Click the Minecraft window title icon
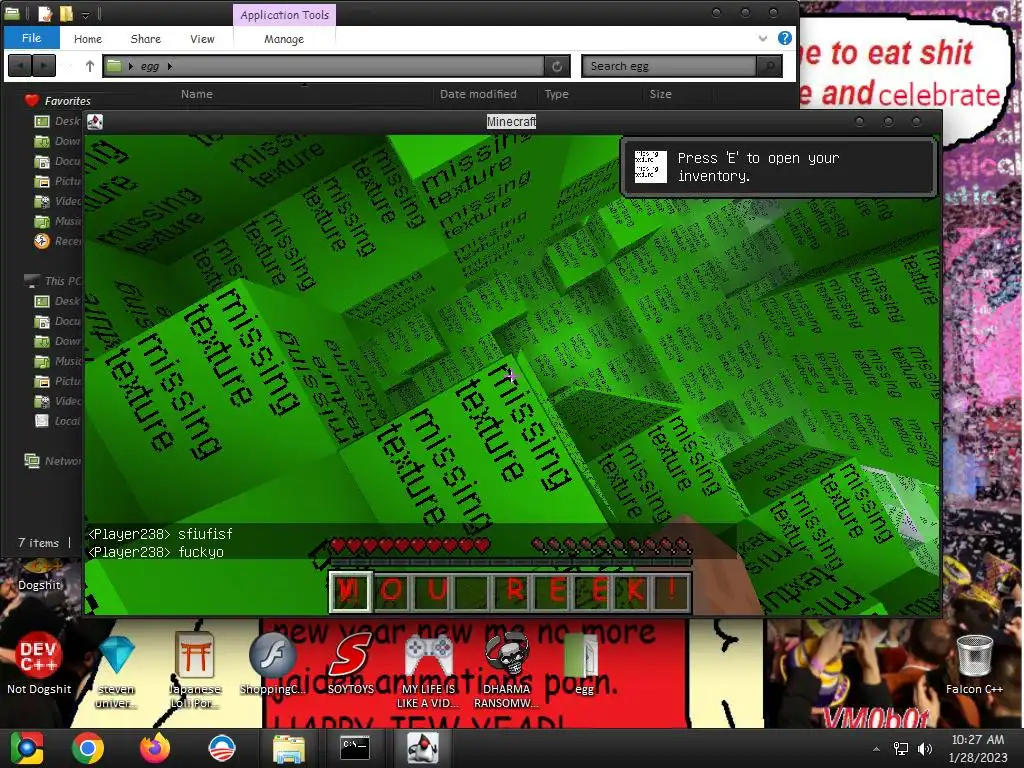Screen dimensions: 1024x768 pyautogui.click(x=95, y=121)
